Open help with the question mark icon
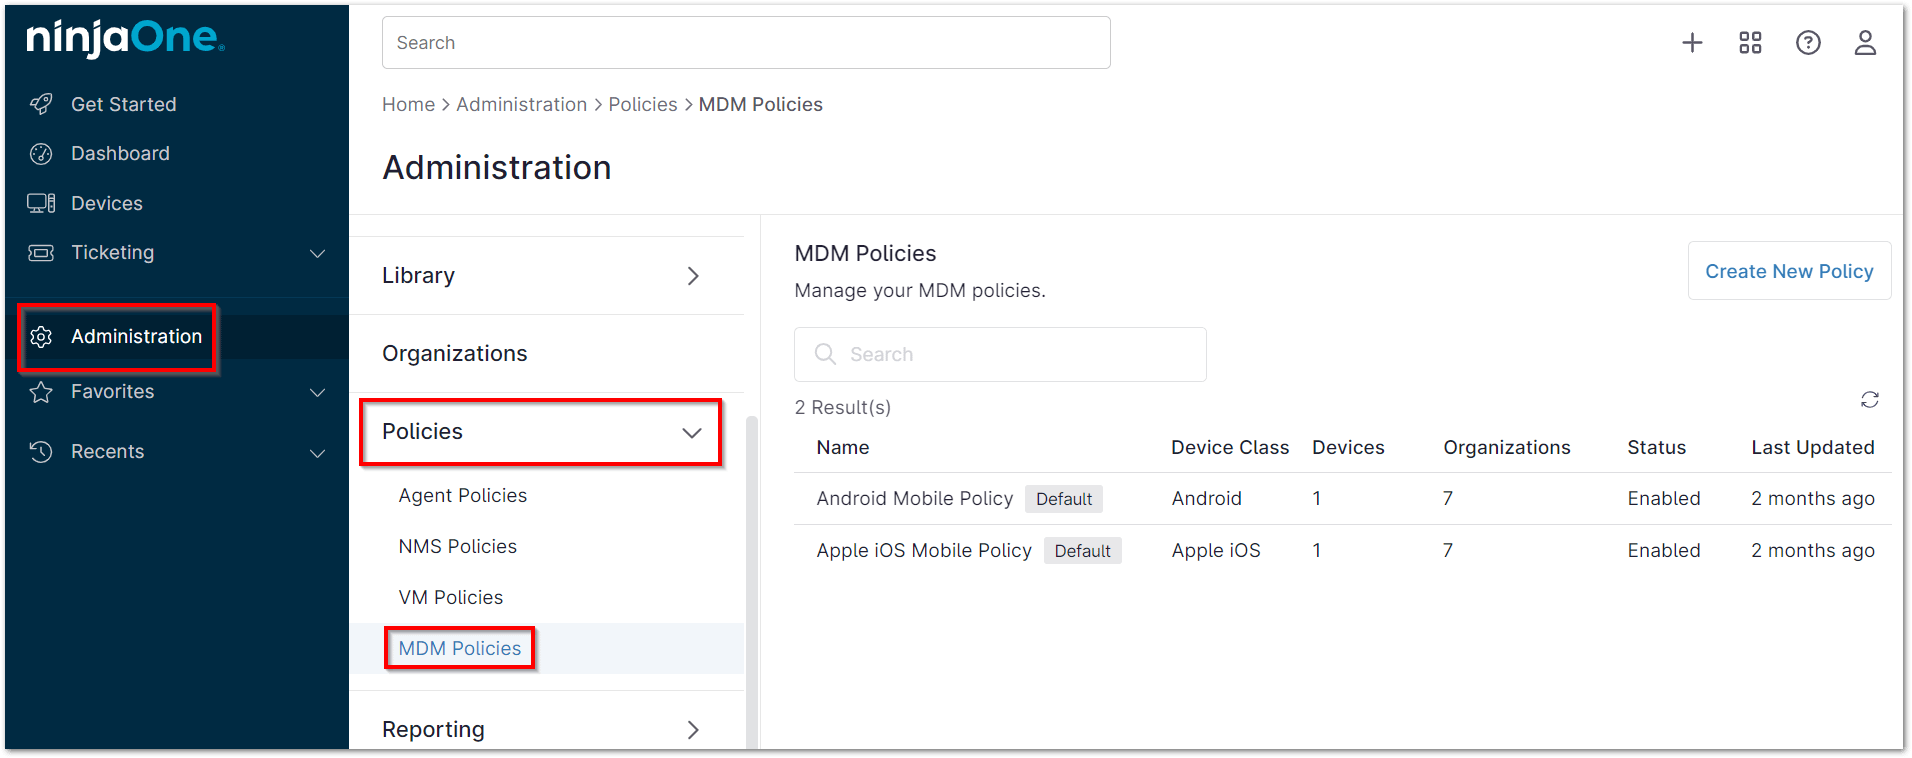Viewport: 1912px width, 758px height. (x=1808, y=42)
